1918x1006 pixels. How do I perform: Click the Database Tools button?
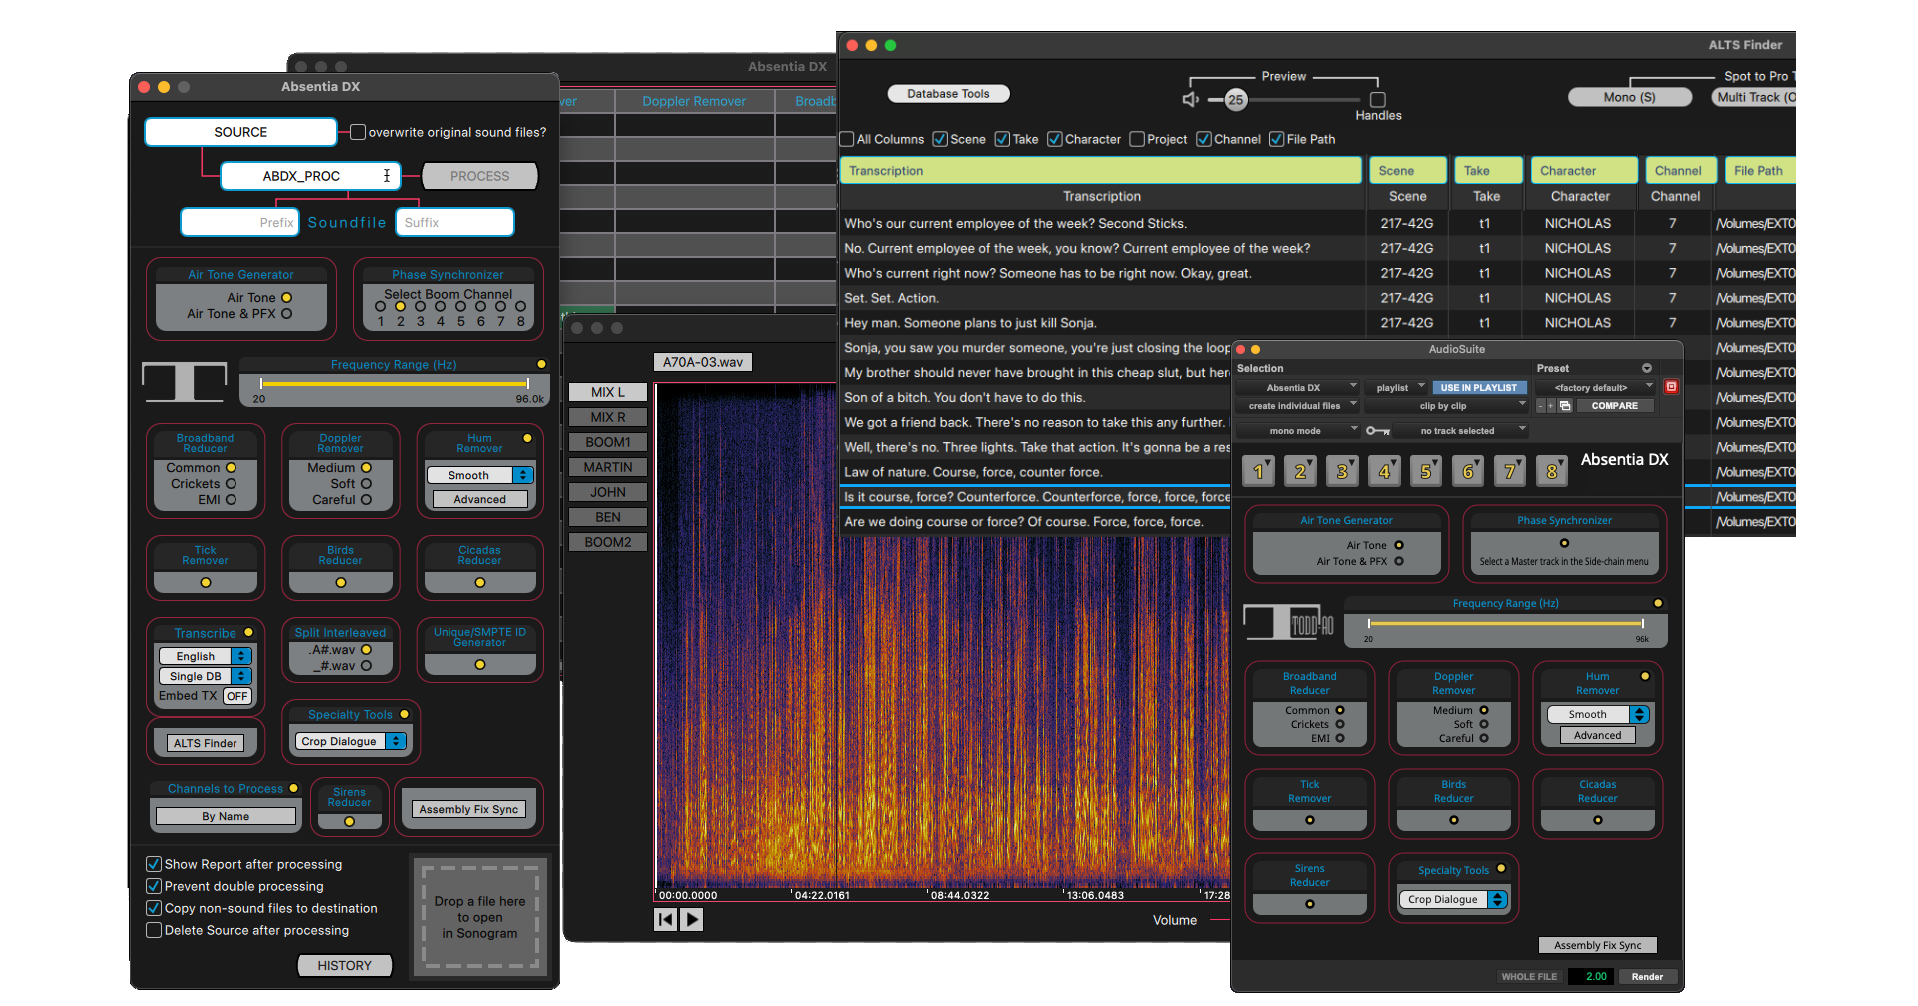(948, 94)
